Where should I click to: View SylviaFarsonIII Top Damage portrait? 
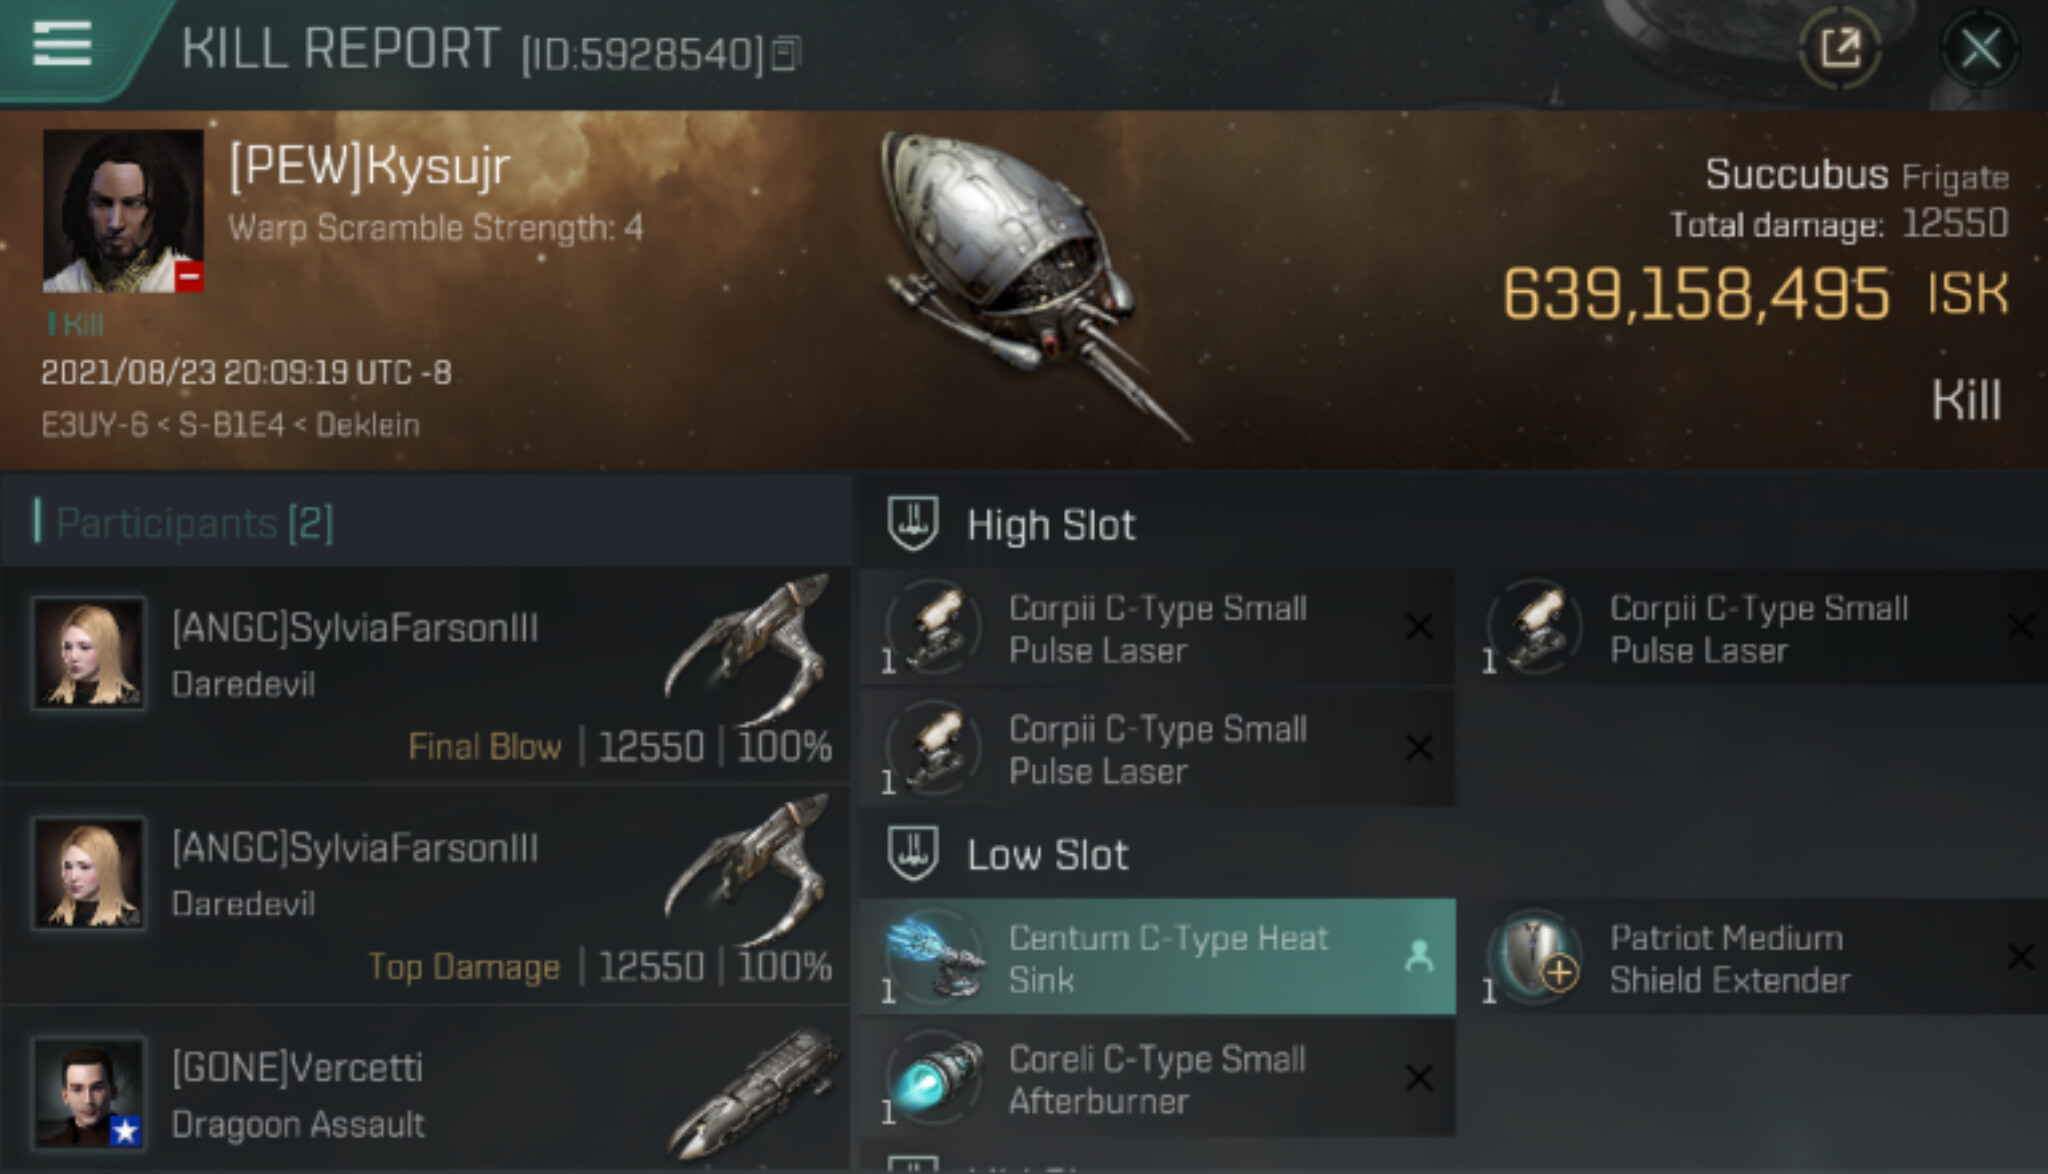click(89, 874)
